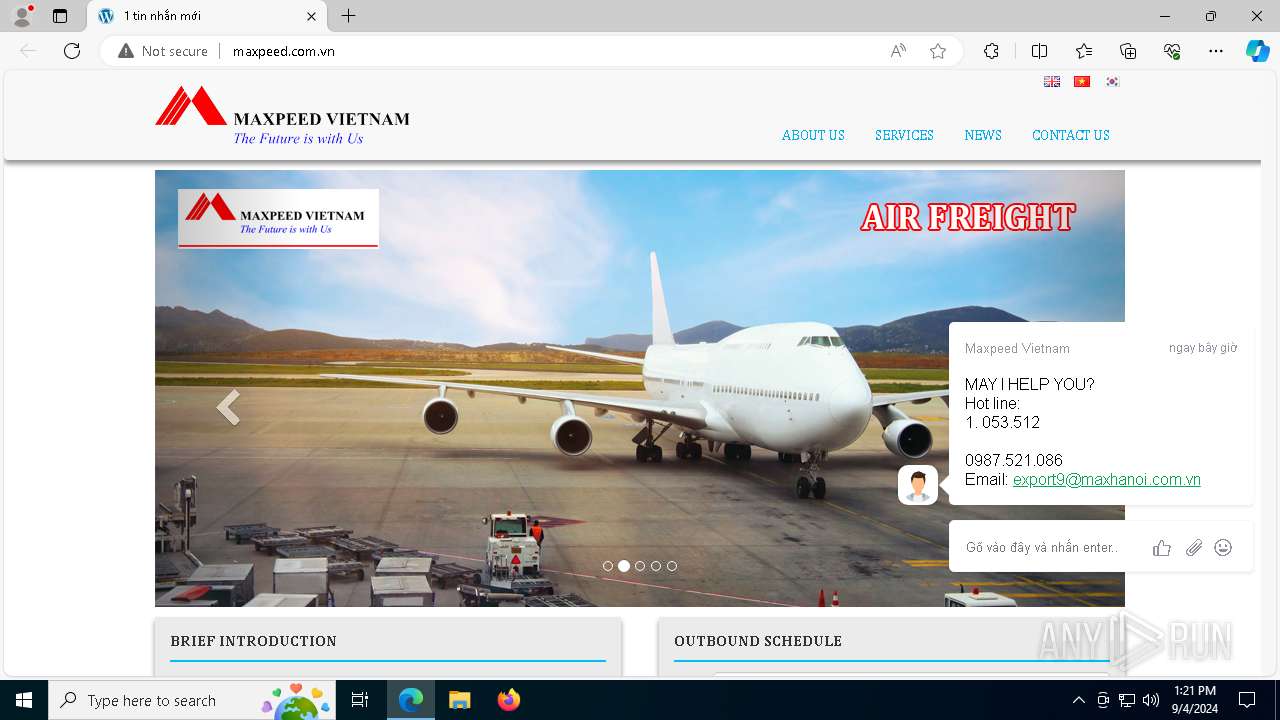The width and height of the screenshot is (1280, 720).
Task: Click the export9@maxhanoi.com.vn email link
Action: 1106,480
